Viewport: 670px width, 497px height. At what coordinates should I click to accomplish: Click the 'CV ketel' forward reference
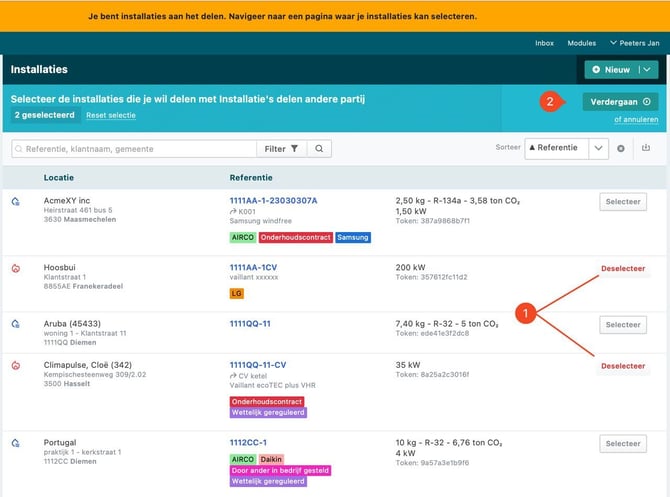(248, 376)
